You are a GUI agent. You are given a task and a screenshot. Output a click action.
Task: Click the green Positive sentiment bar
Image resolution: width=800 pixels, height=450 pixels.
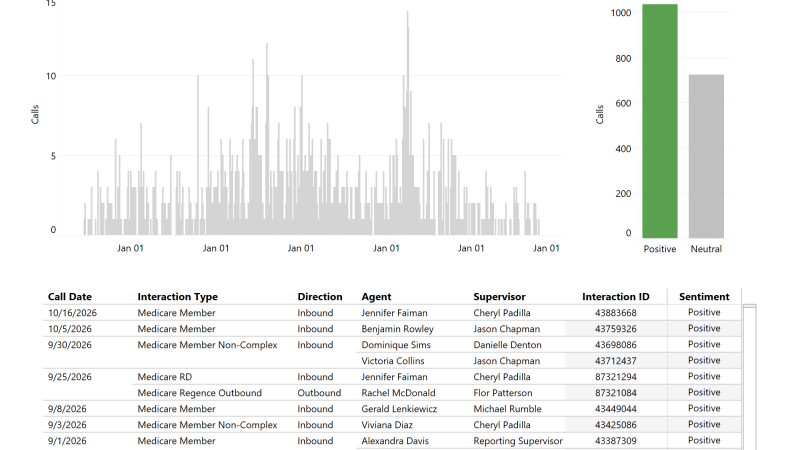(x=660, y=121)
